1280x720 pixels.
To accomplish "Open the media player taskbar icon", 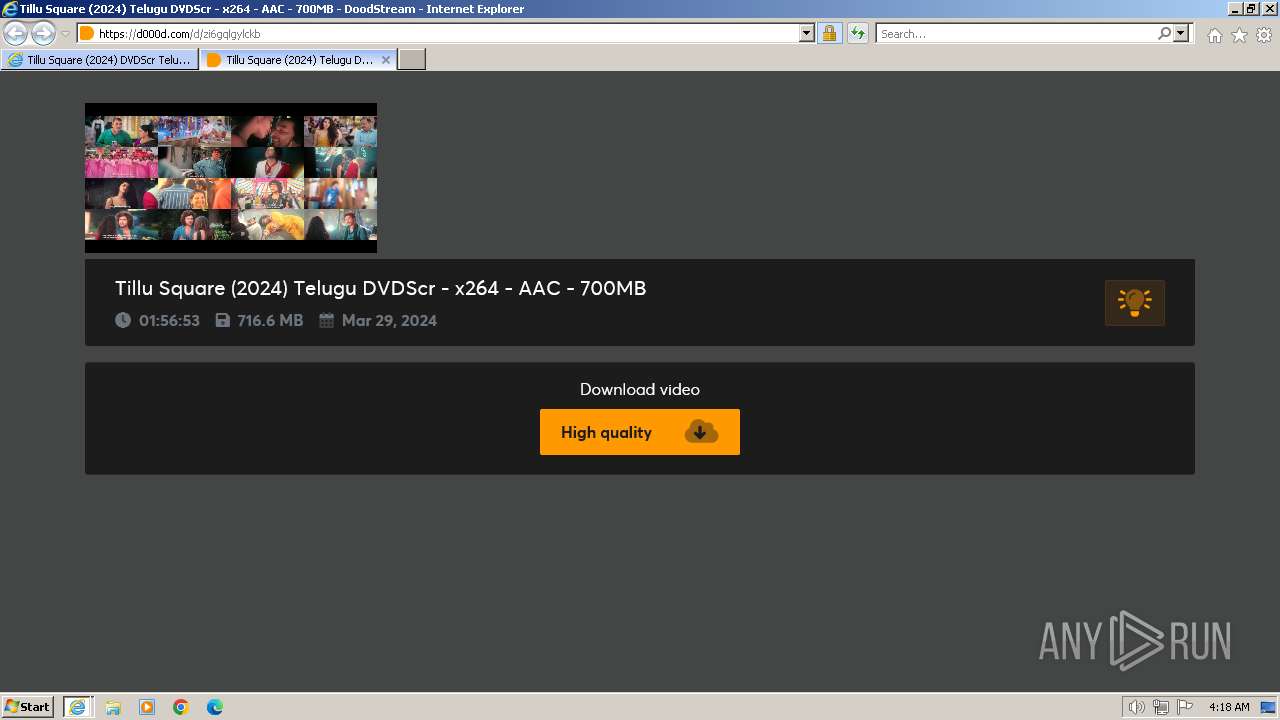I will pyautogui.click(x=147, y=707).
